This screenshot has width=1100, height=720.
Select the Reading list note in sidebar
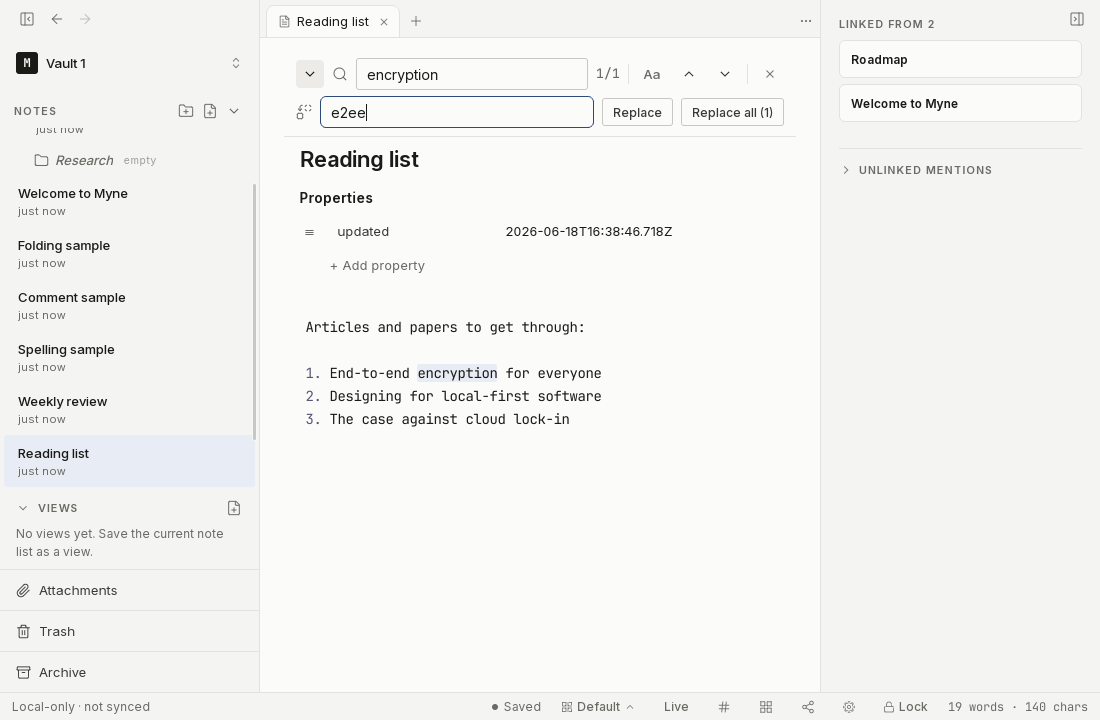(x=129, y=461)
